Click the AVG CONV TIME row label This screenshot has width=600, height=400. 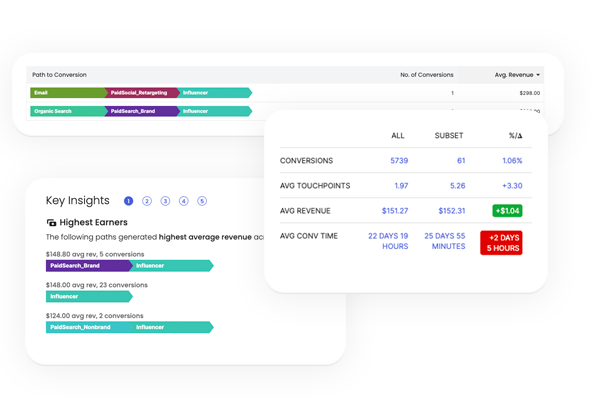(x=309, y=236)
